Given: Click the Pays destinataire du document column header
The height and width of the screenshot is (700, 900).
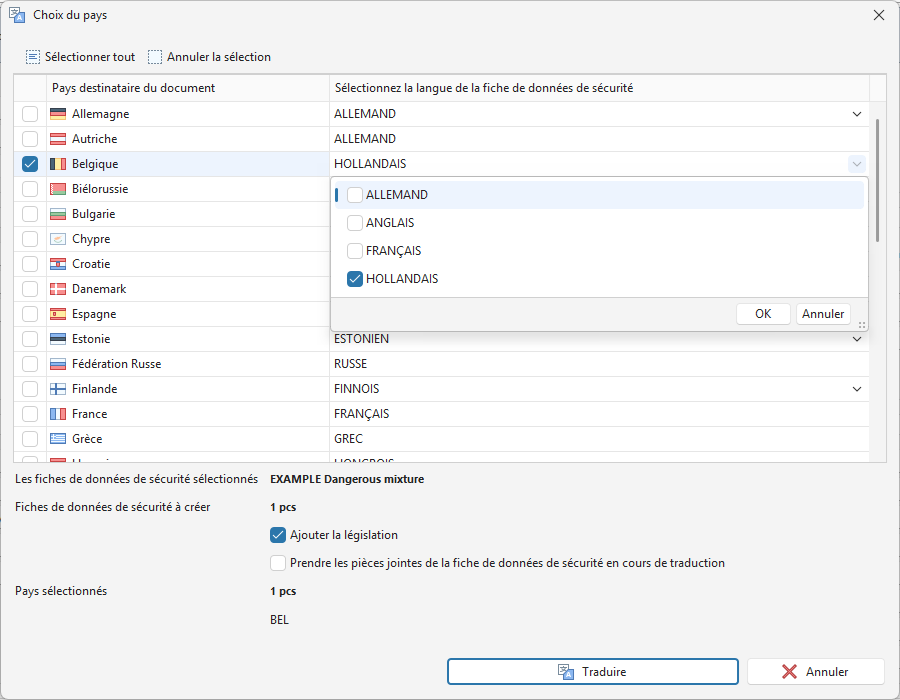Looking at the screenshot, I should pyautogui.click(x=188, y=88).
